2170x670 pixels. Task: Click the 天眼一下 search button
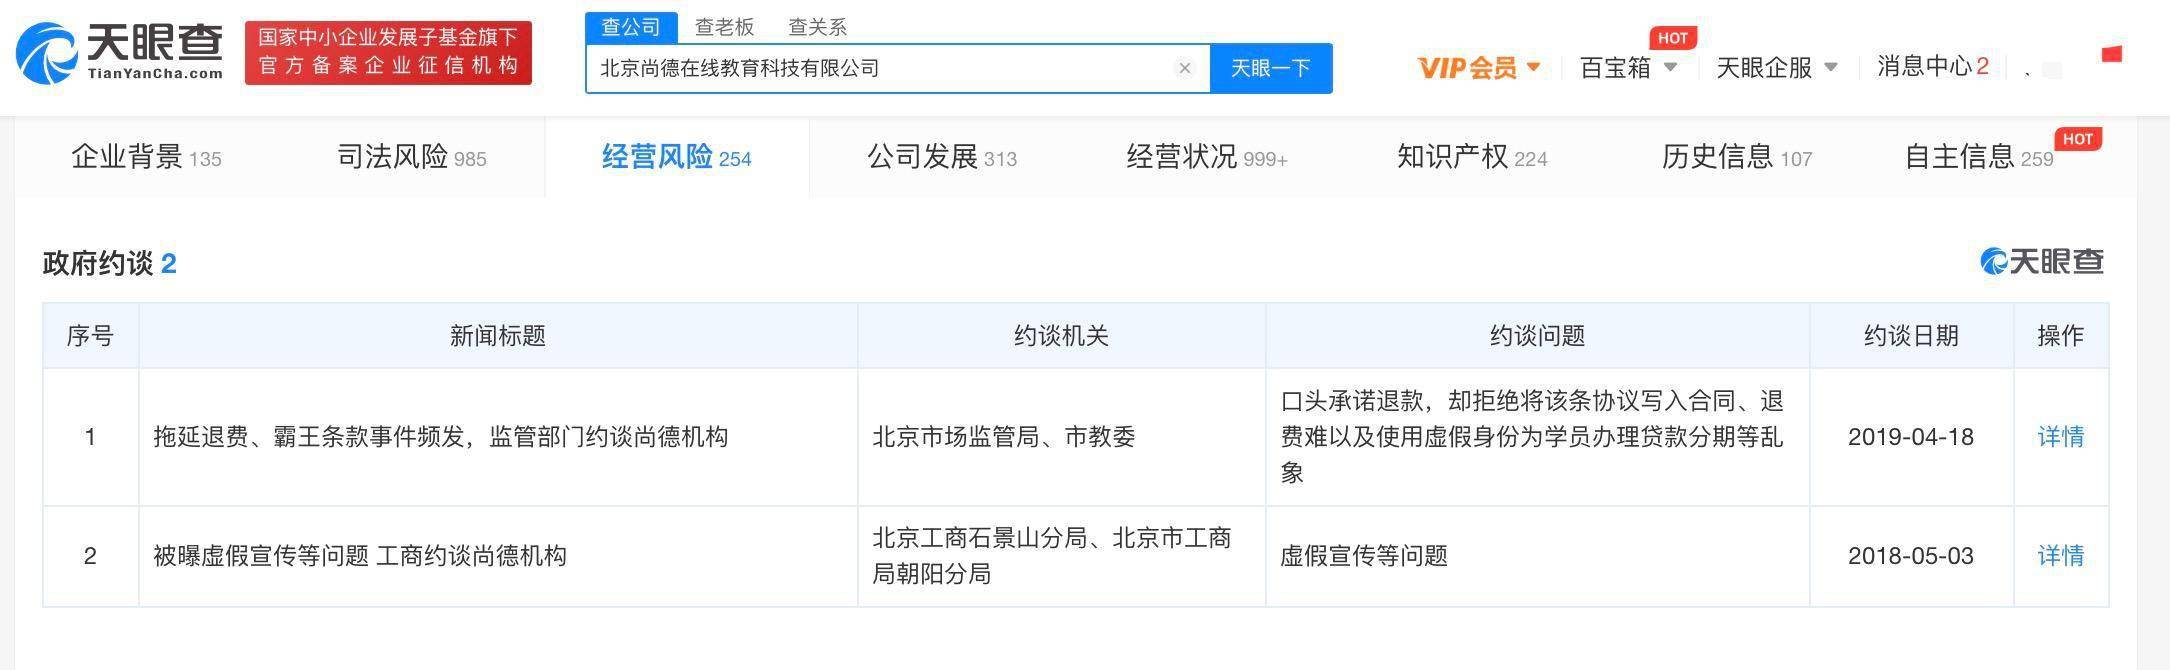coord(1271,68)
